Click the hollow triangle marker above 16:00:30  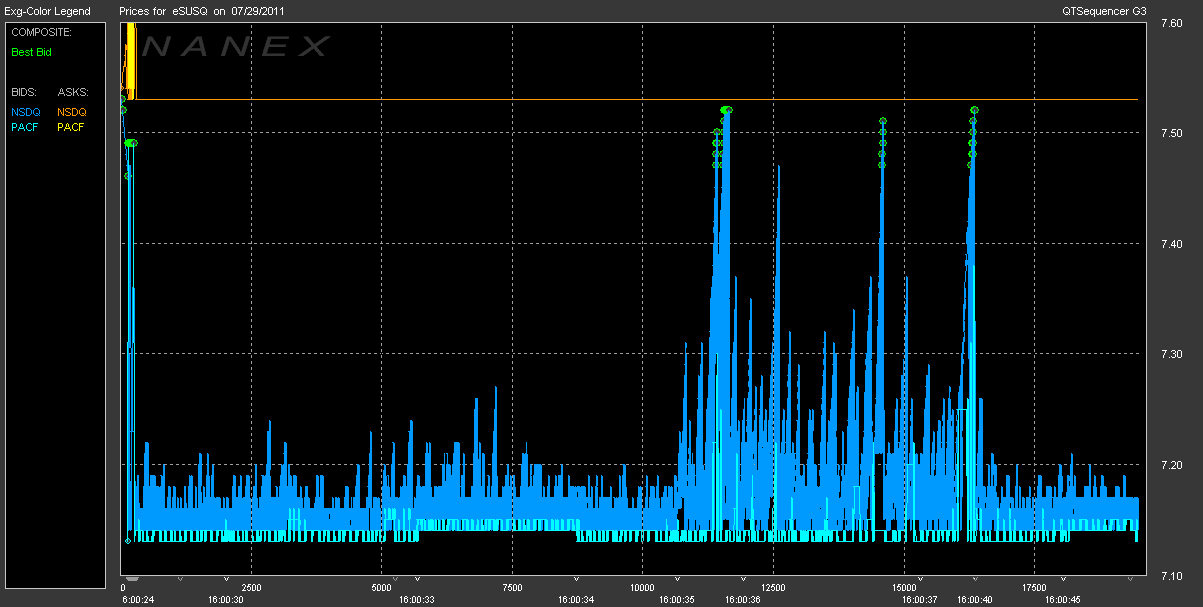click(226, 578)
